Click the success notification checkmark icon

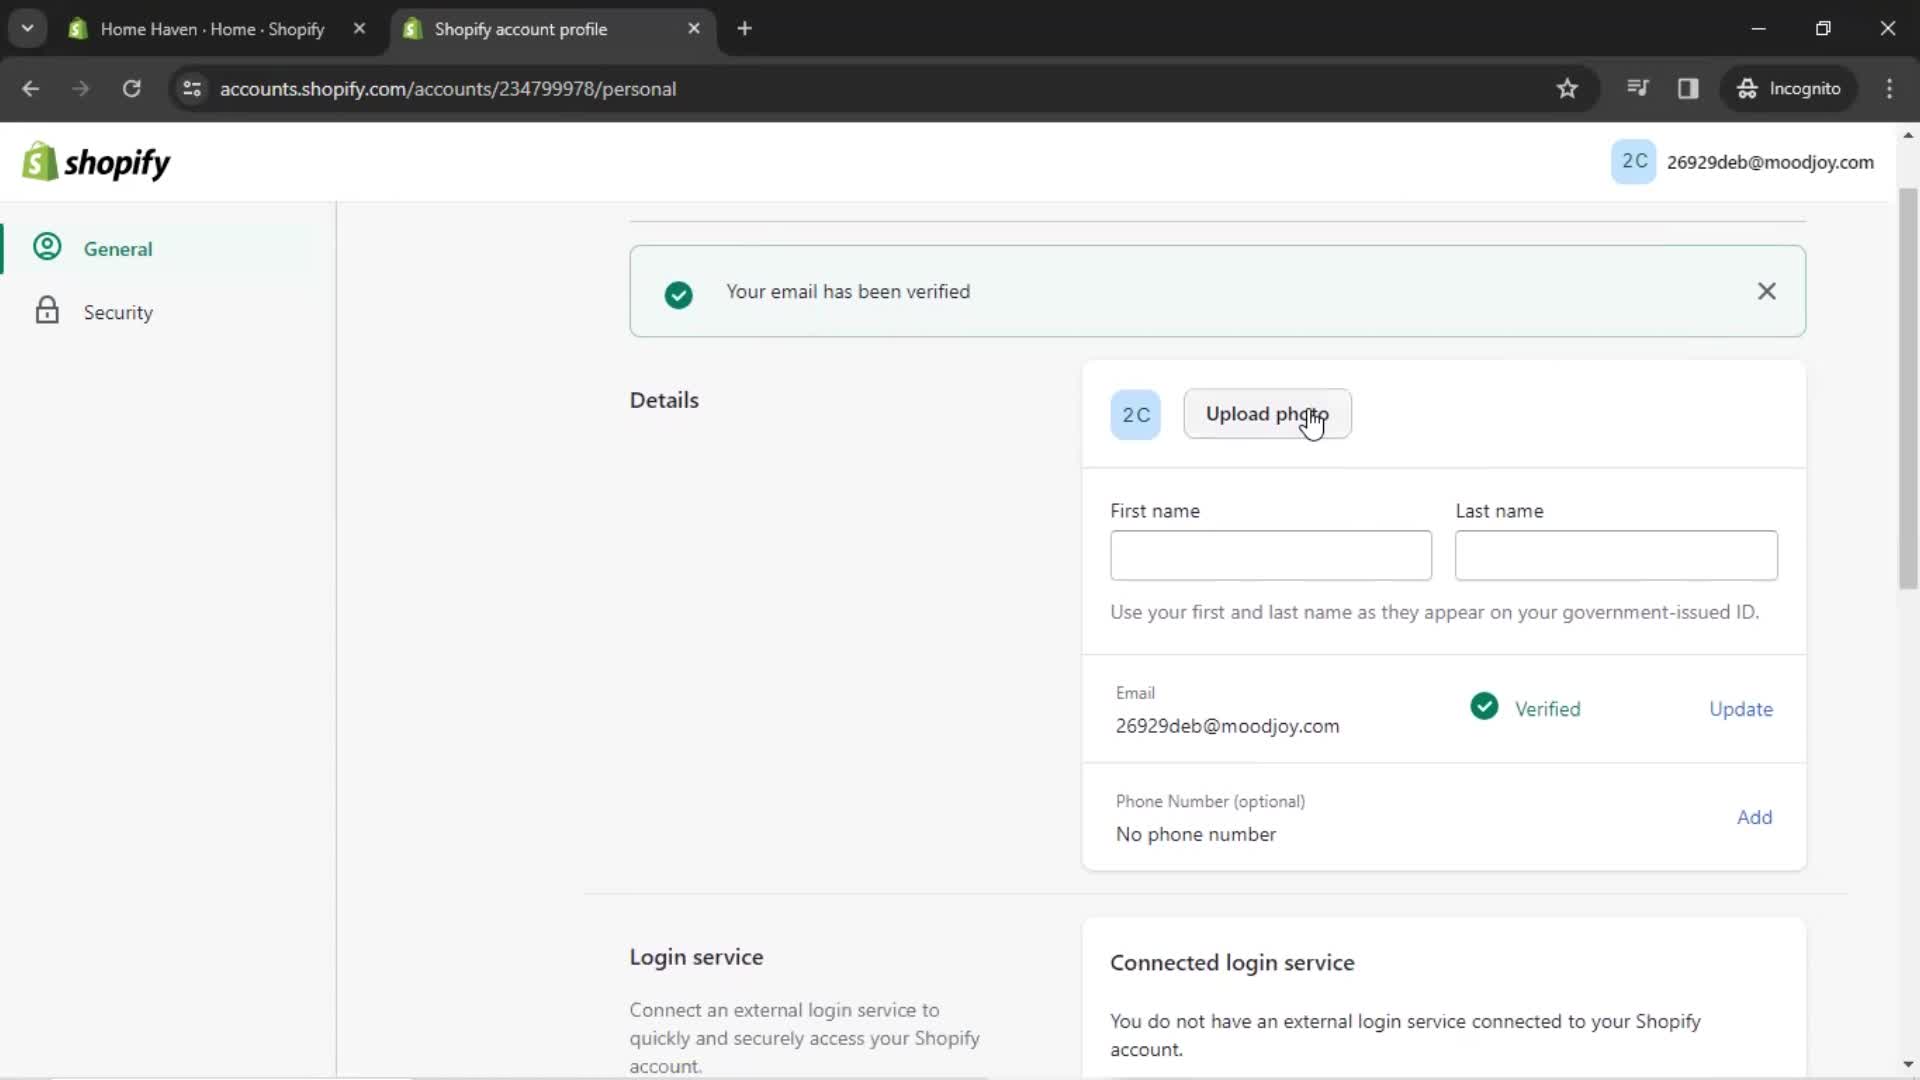tap(679, 291)
